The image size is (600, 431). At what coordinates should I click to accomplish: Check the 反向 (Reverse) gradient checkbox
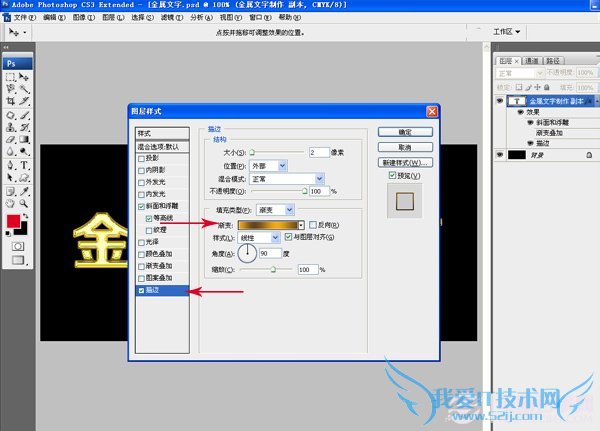[313, 225]
